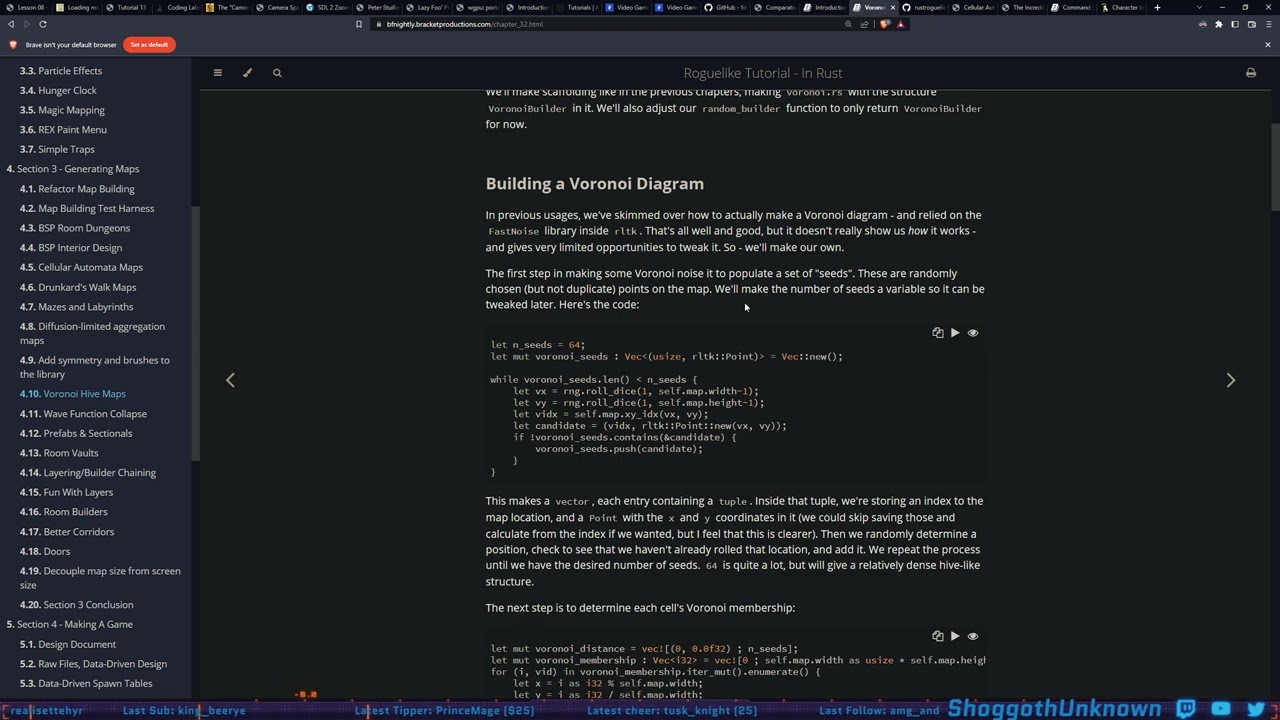Screen dimensions: 1280x720
Task: Open the Brave main menu
Action: pyautogui.click(x=1268, y=24)
